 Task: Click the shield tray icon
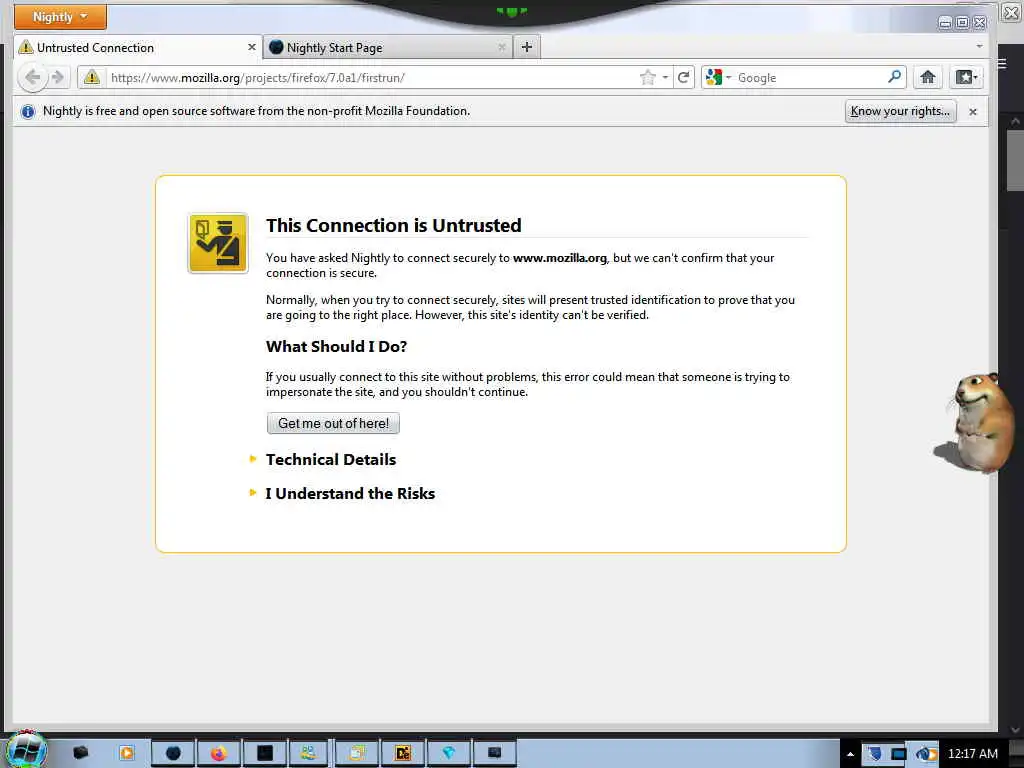pos(874,754)
